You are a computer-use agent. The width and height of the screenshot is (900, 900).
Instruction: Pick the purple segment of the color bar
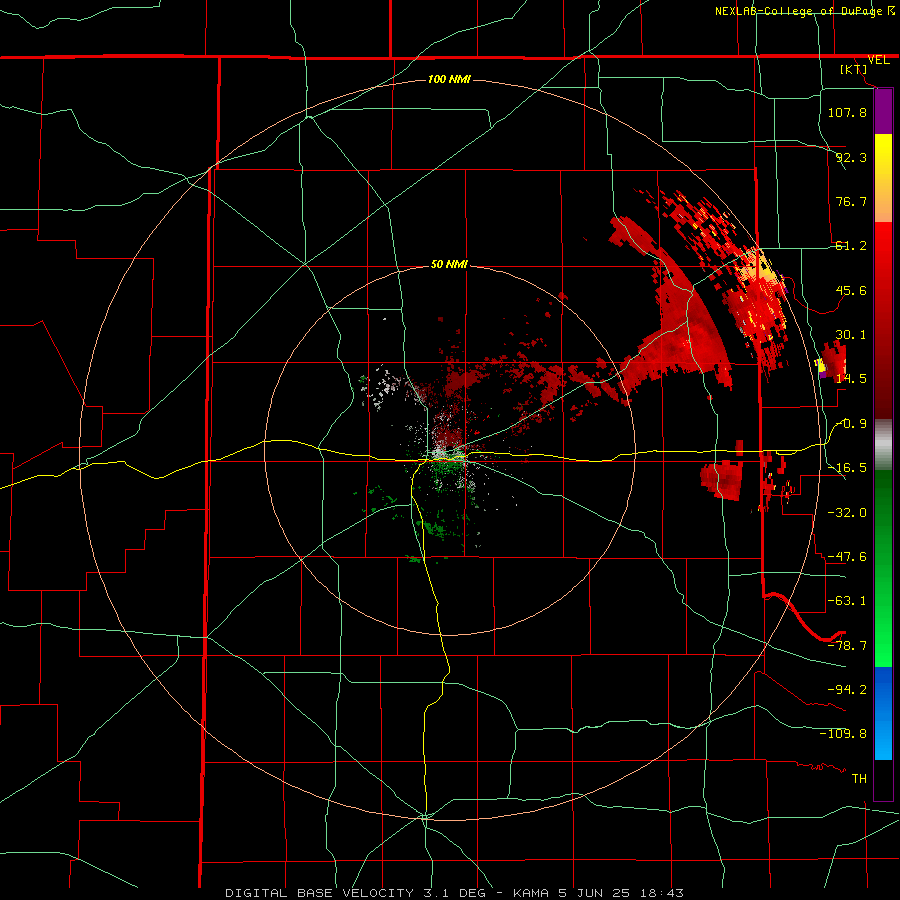(883, 111)
